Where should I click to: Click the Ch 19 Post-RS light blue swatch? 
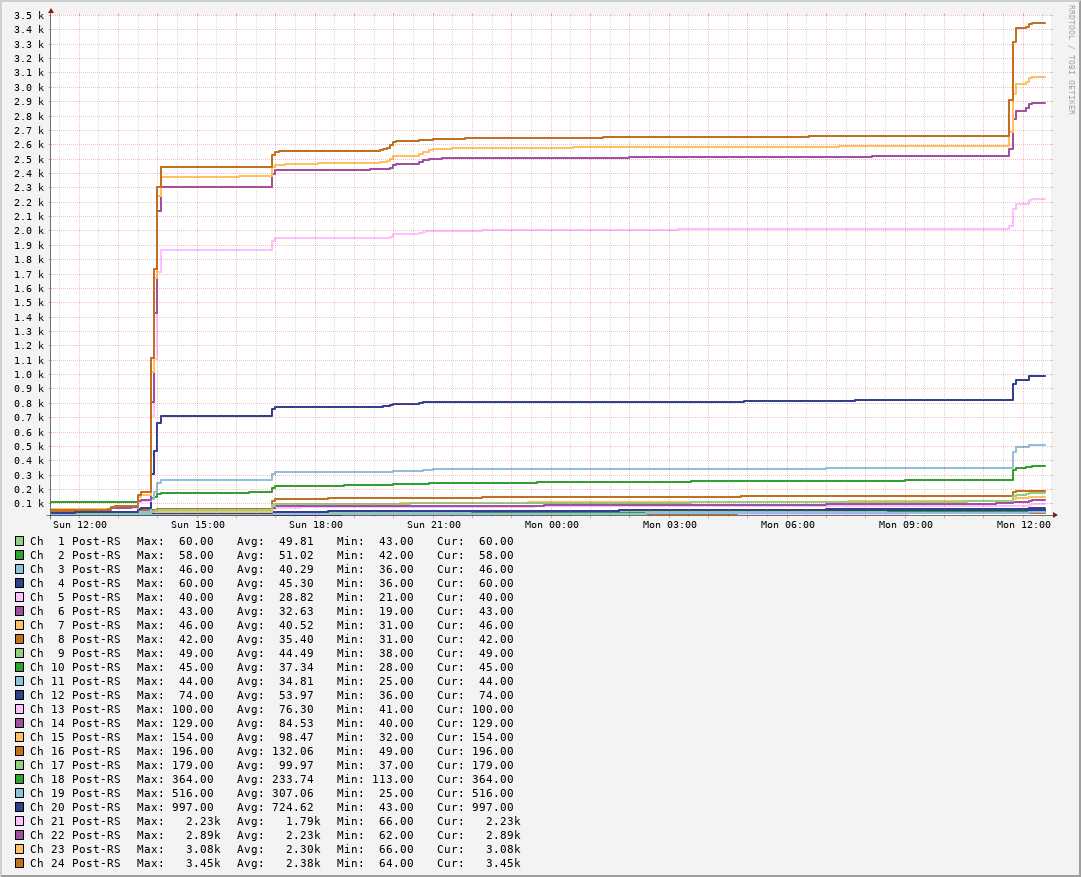pos(19,793)
